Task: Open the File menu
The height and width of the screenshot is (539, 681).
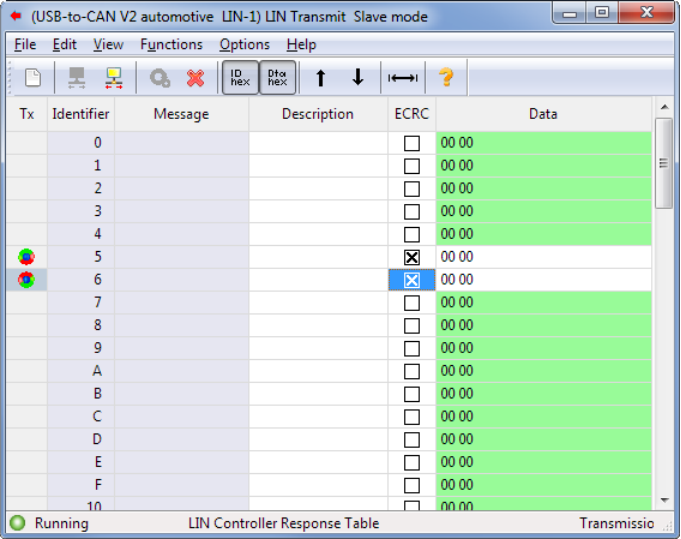Action: click(x=25, y=44)
